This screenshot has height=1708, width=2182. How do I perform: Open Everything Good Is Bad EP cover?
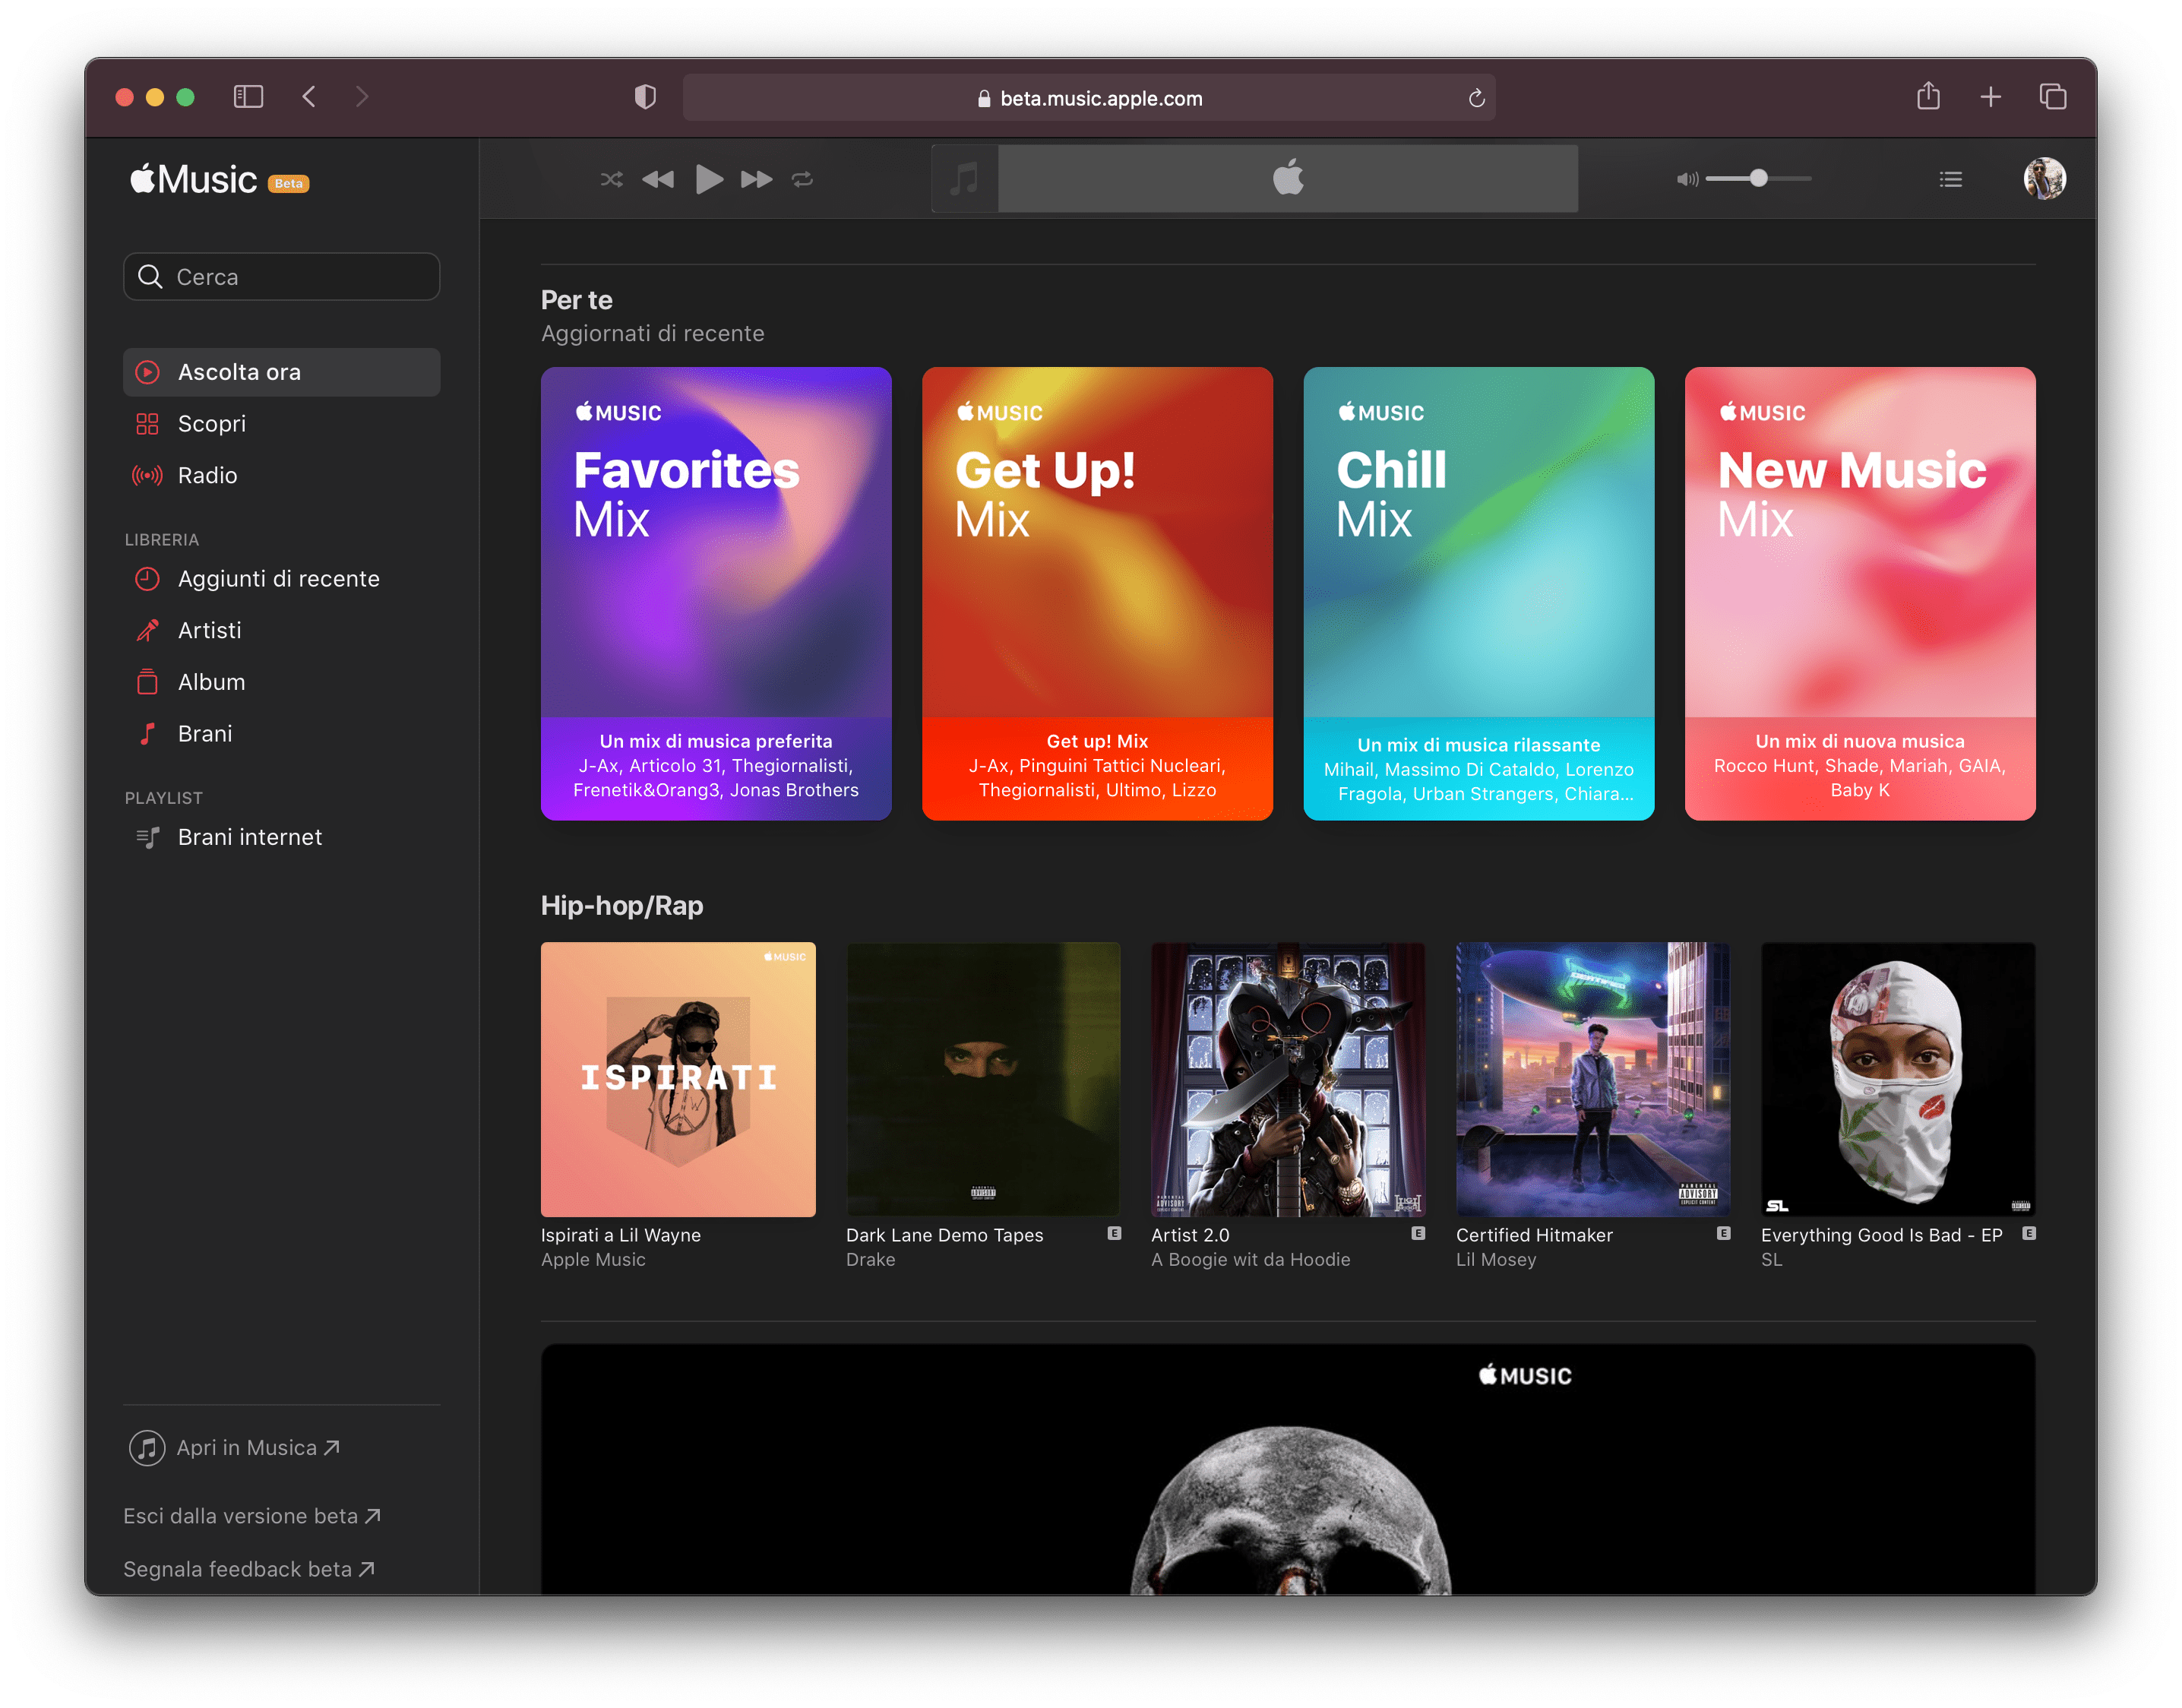coord(1898,1079)
